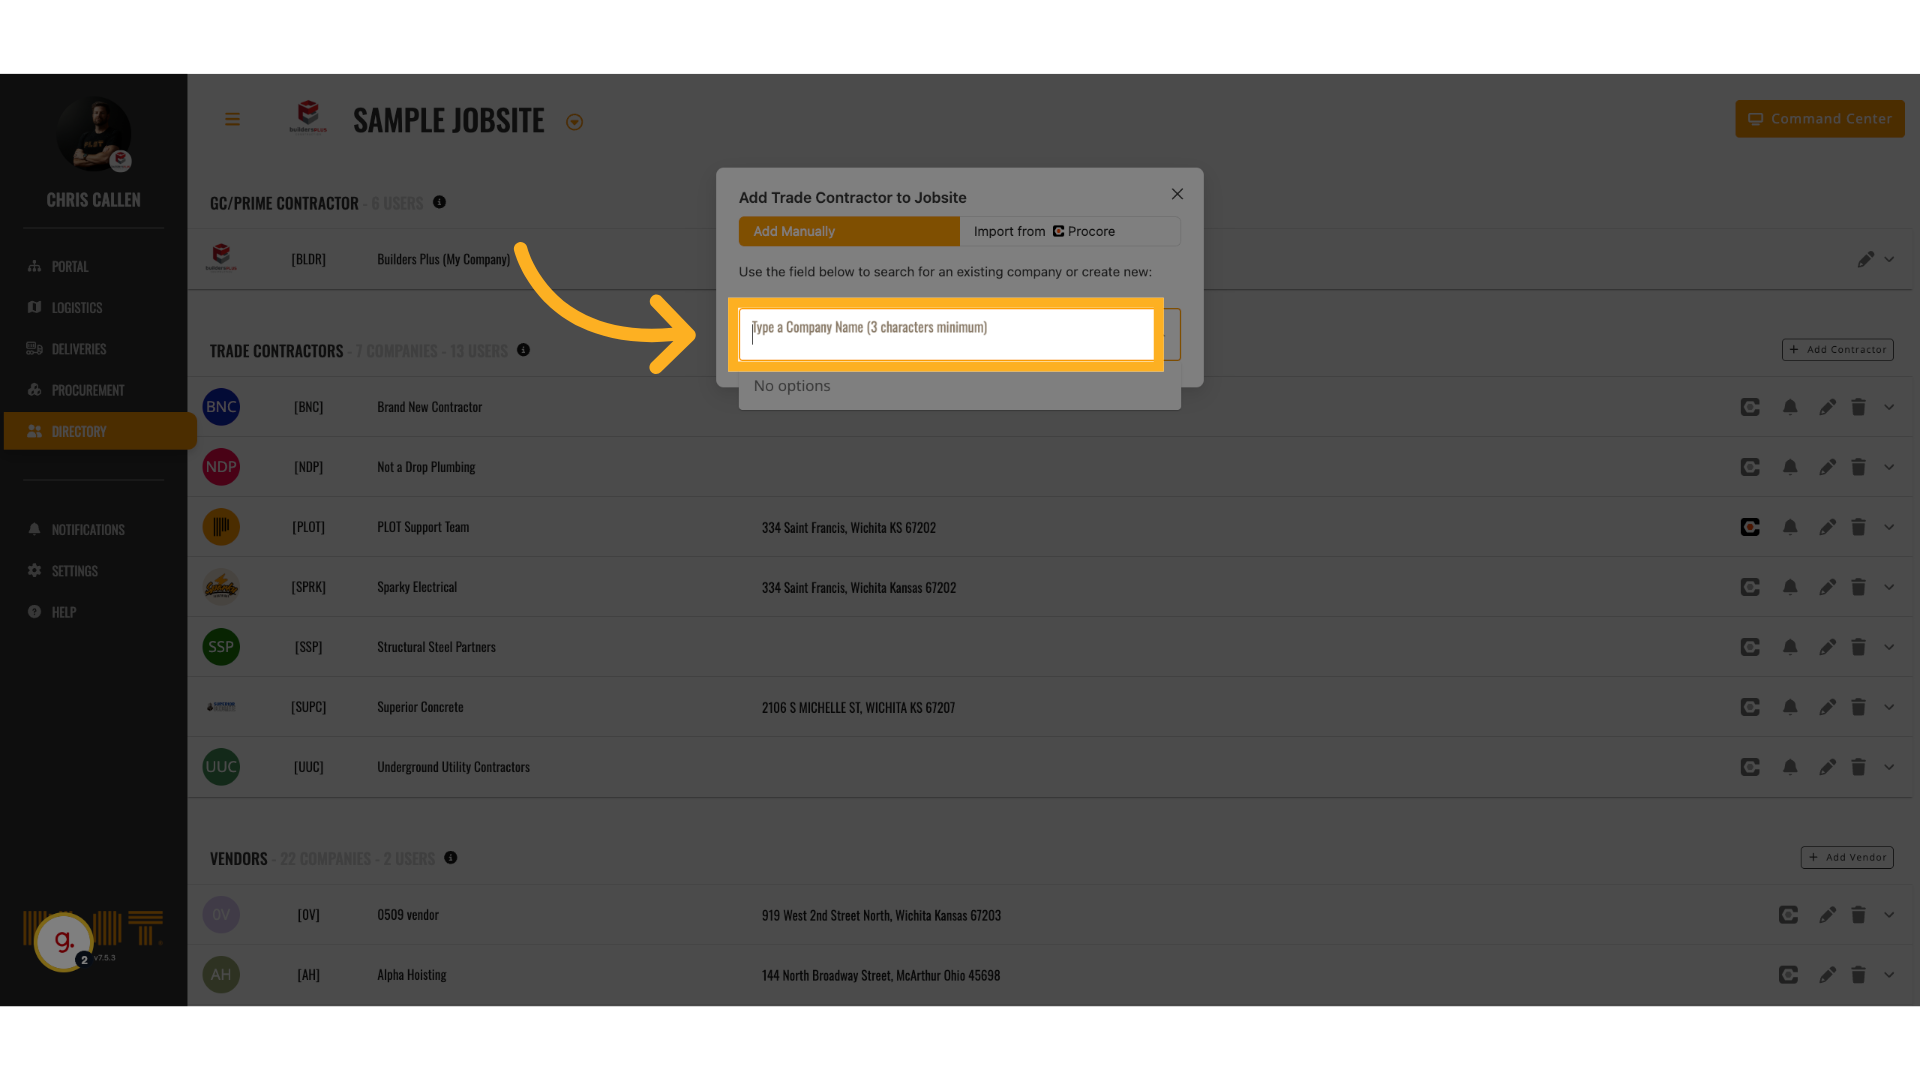This screenshot has height=1080, width=1920.
Task: Delete Sparky Electrical using trash icon
Action: click(x=1858, y=587)
